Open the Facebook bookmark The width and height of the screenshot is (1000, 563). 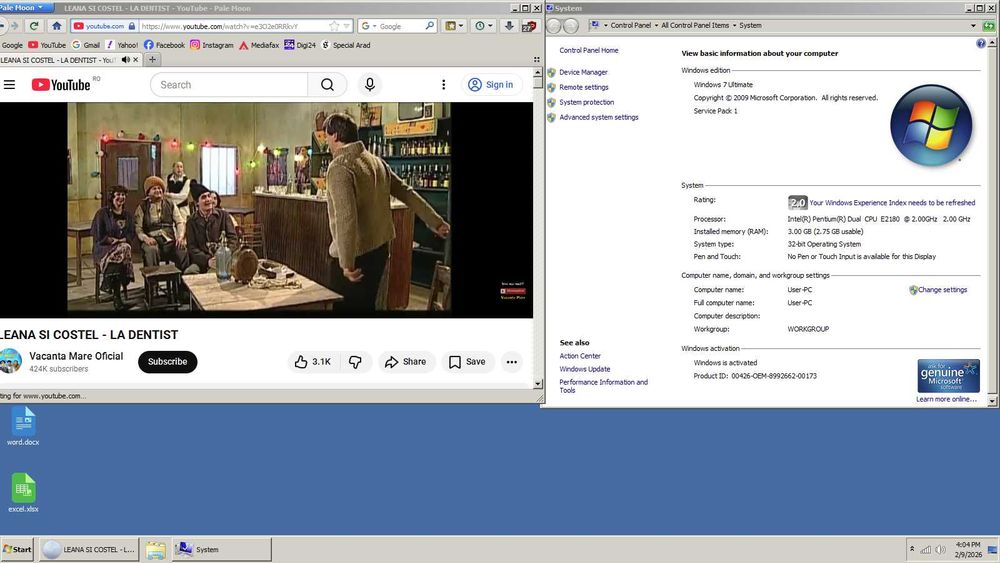point(165,45)
